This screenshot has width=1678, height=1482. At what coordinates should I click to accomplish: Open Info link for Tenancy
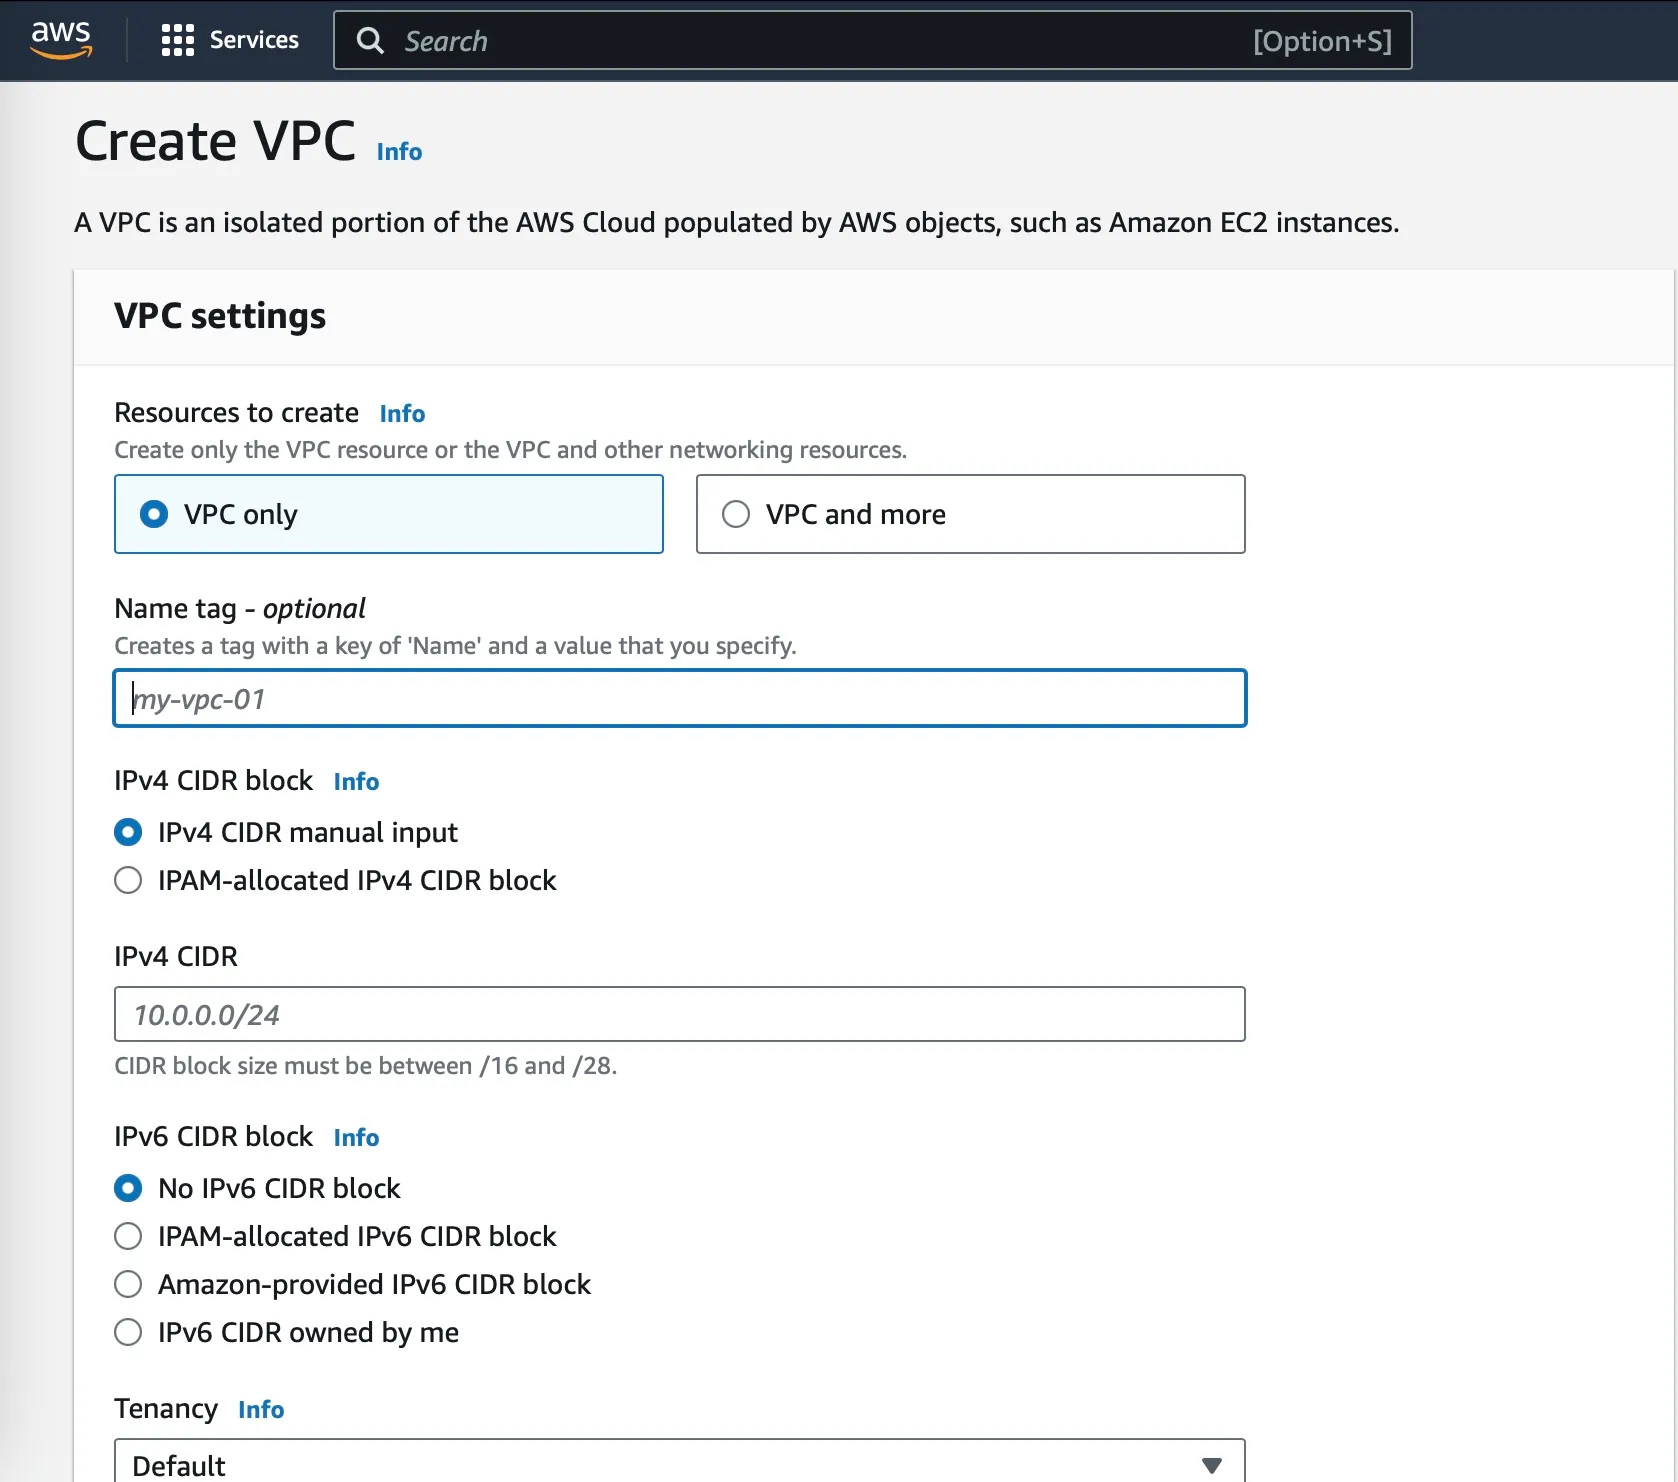tap(261, 1410)
